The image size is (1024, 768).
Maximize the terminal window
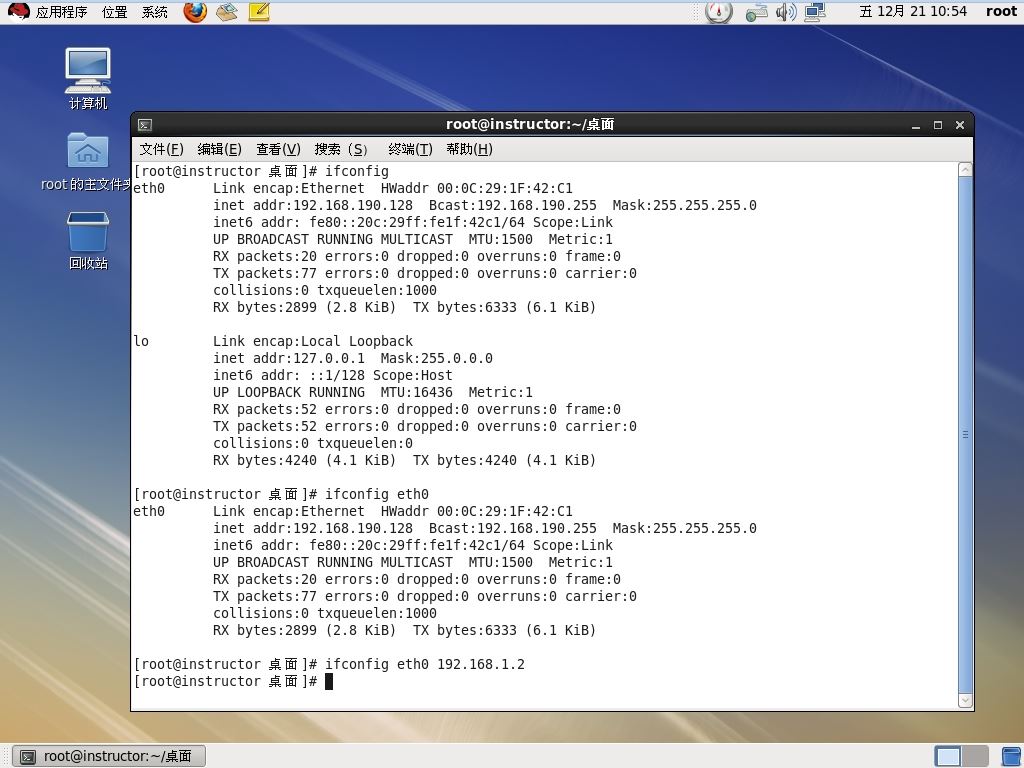click(x=938, y=125)
